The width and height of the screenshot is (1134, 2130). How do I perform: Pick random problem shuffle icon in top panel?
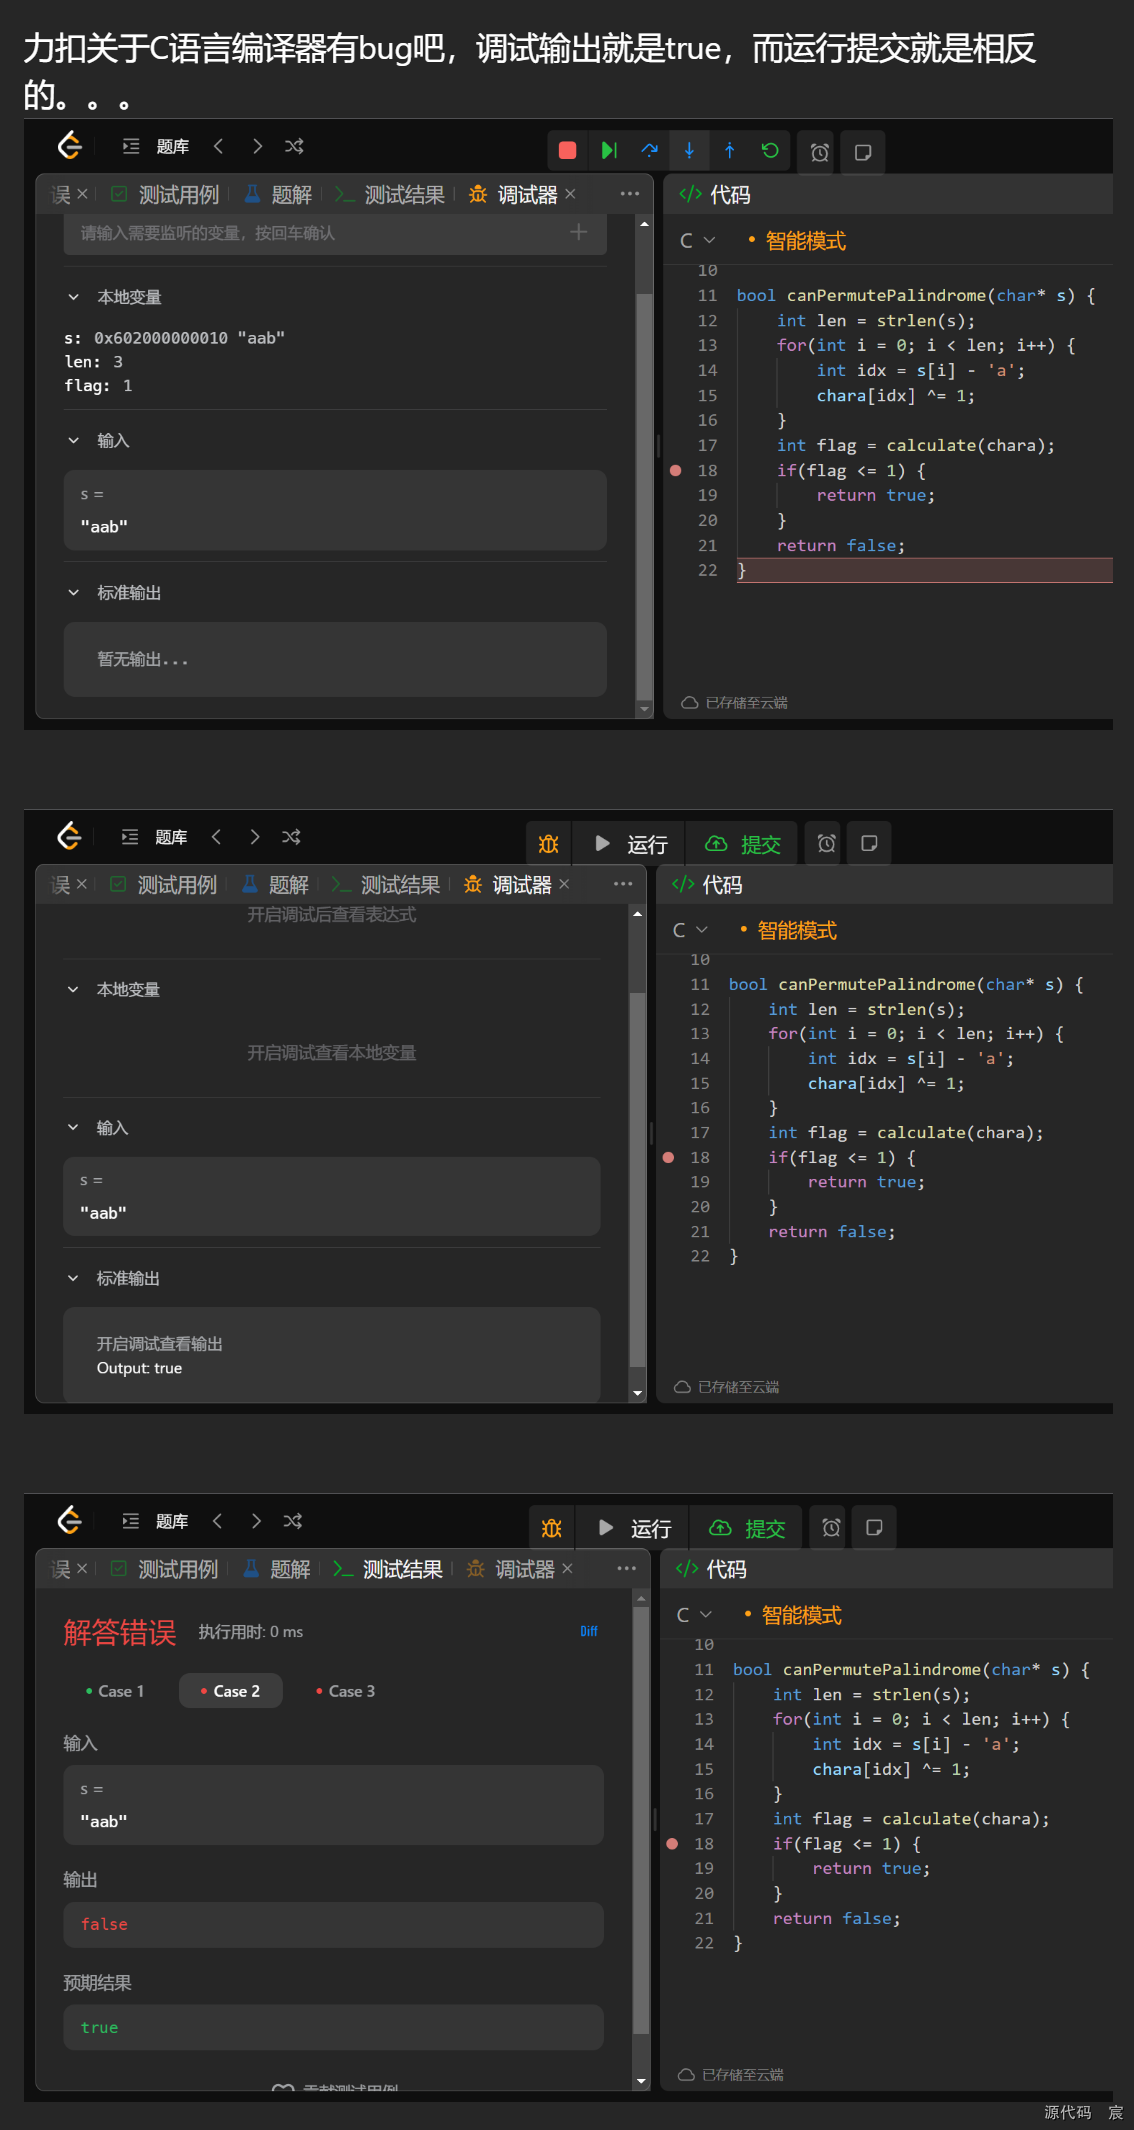click(294, 146)
